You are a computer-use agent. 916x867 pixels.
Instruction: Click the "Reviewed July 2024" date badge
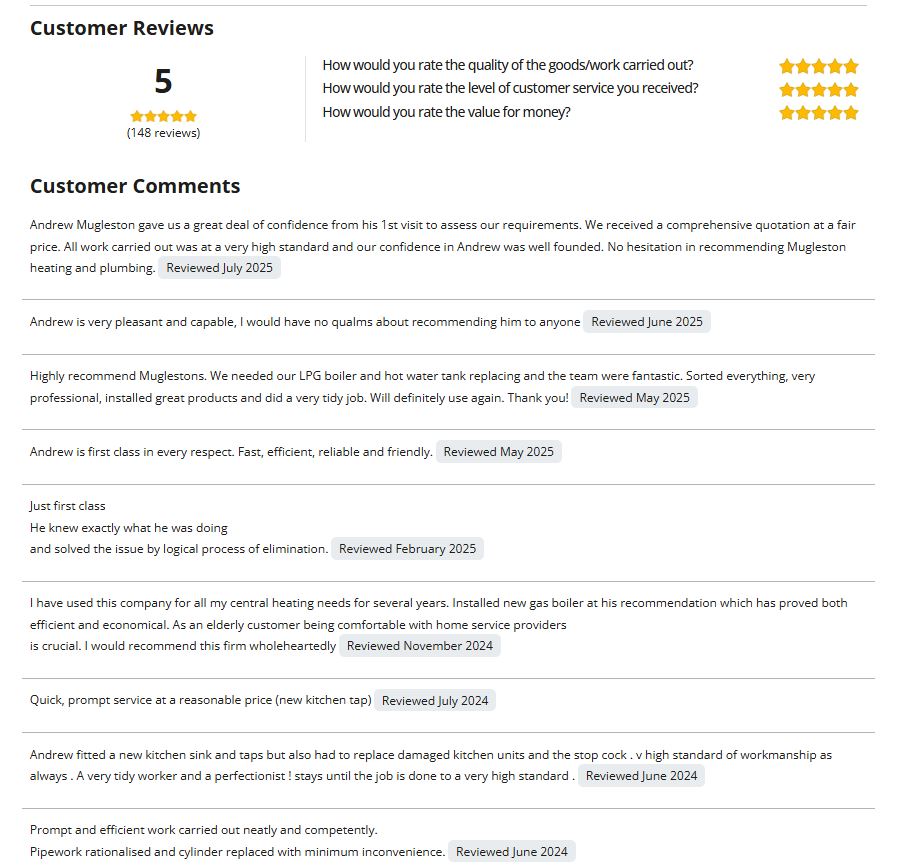(435, 700)
